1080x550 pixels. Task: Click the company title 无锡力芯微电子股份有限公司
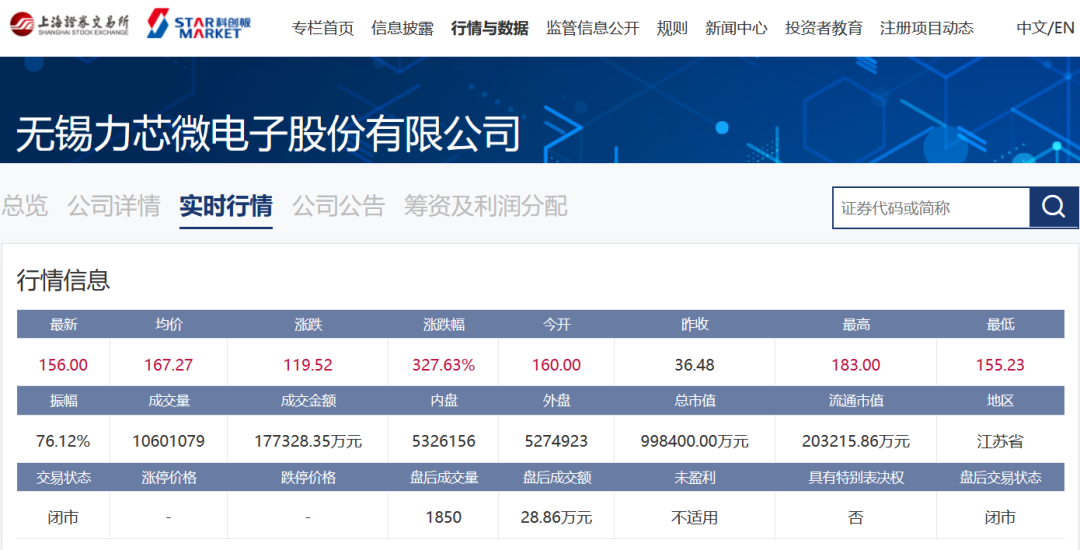pos(268,133)
